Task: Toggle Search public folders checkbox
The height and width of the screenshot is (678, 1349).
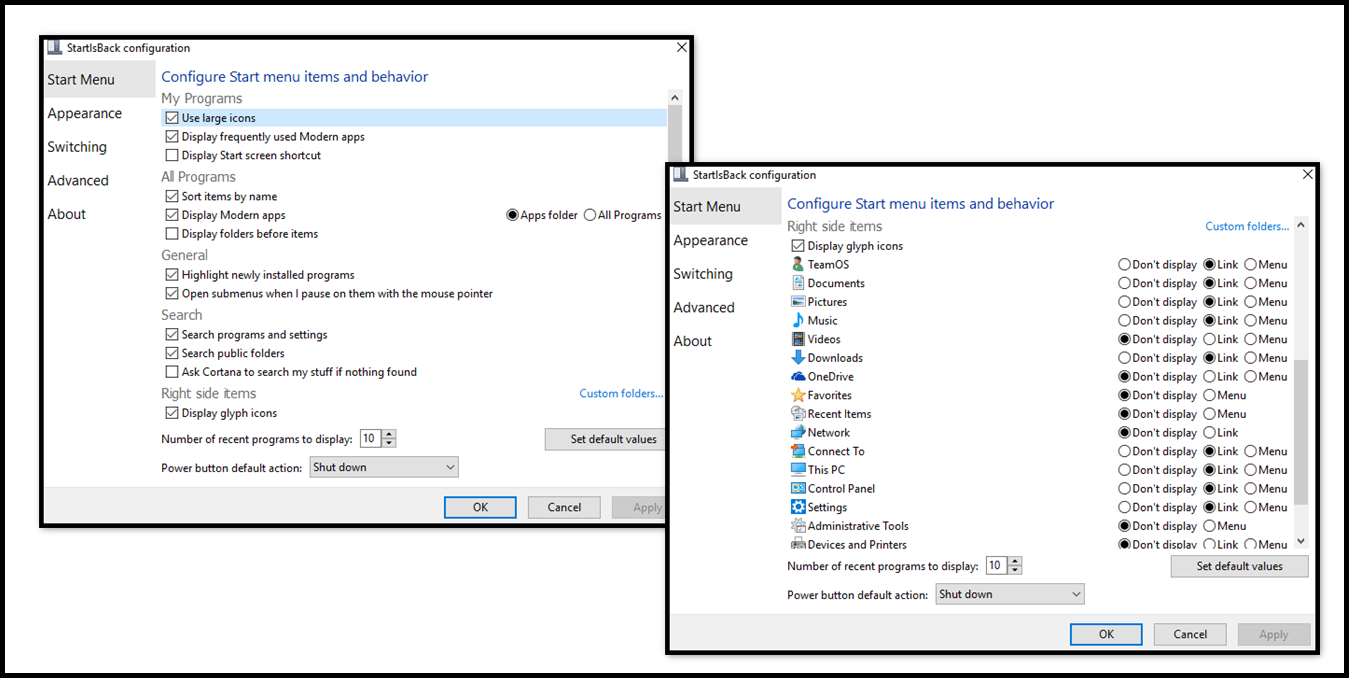Action: pos(172,353)
